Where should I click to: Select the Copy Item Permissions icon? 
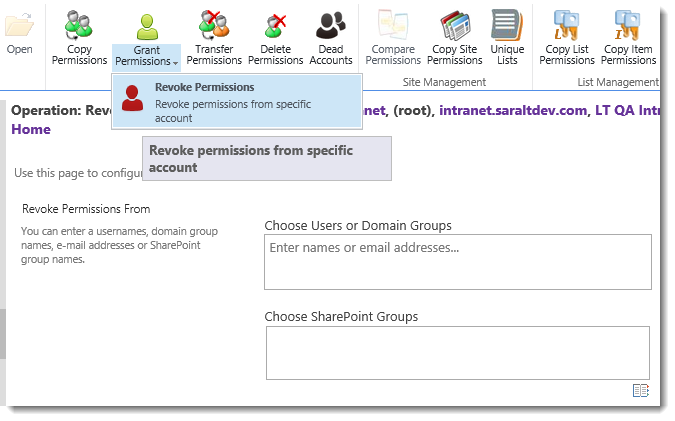[x=628, y=25]
